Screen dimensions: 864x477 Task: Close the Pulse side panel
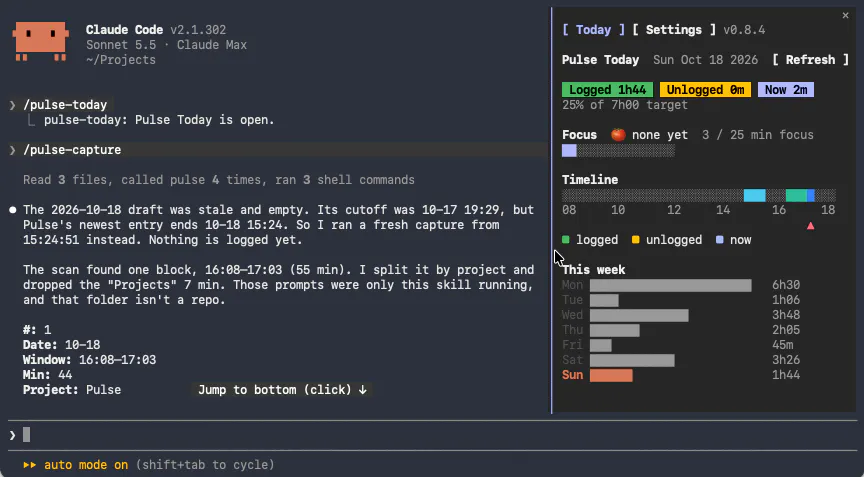pos(845,15)
